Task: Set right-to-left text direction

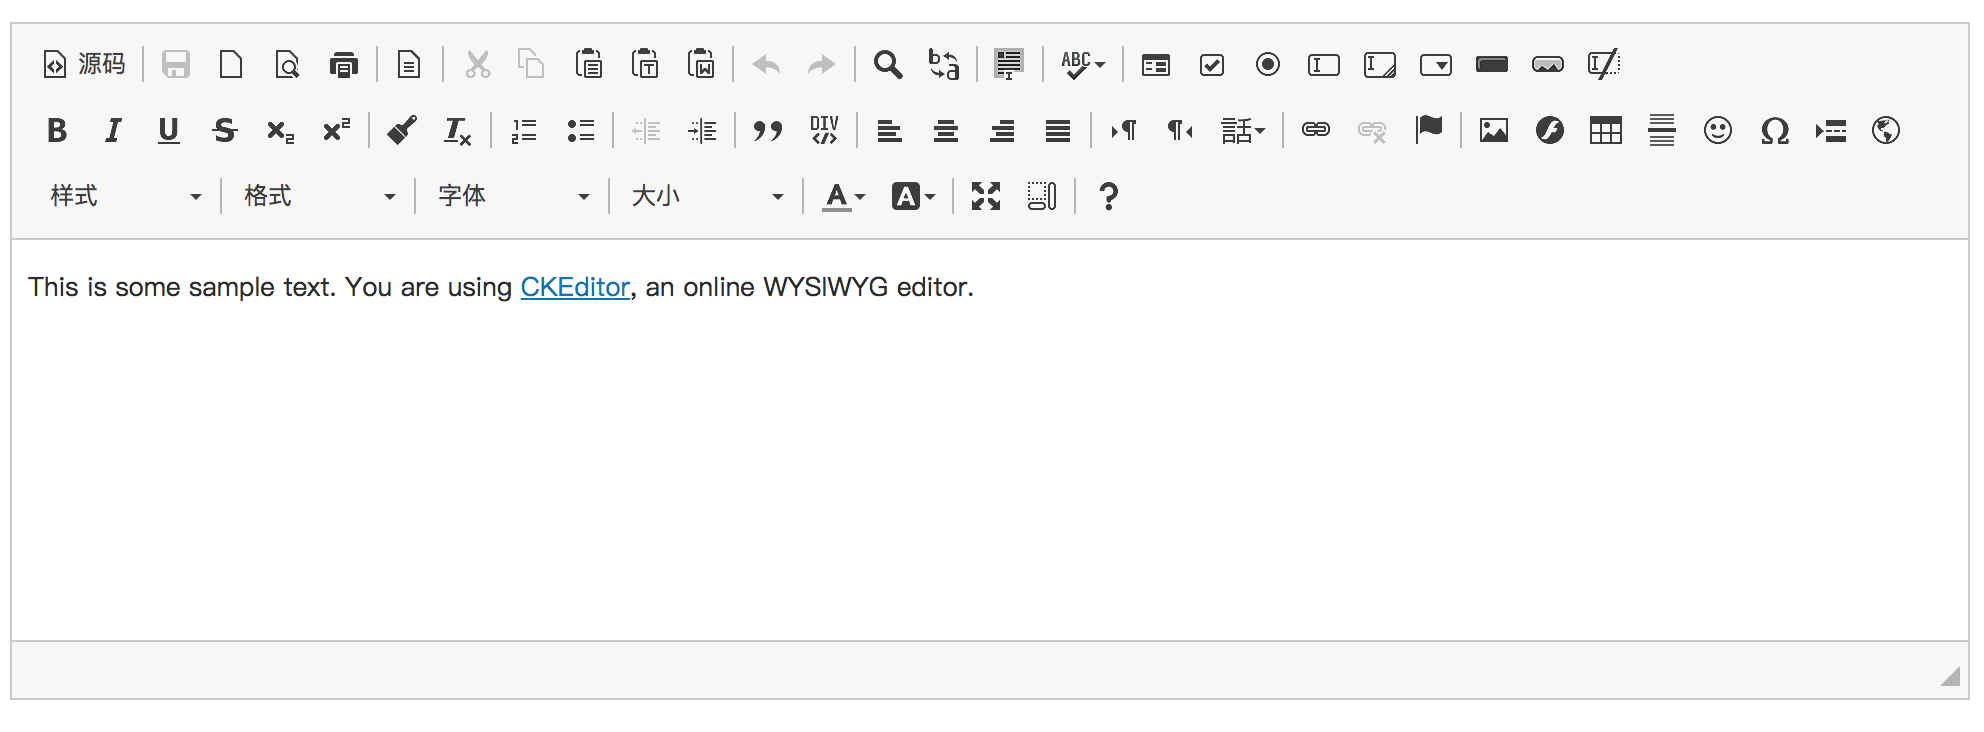Action: (1180, 131)
